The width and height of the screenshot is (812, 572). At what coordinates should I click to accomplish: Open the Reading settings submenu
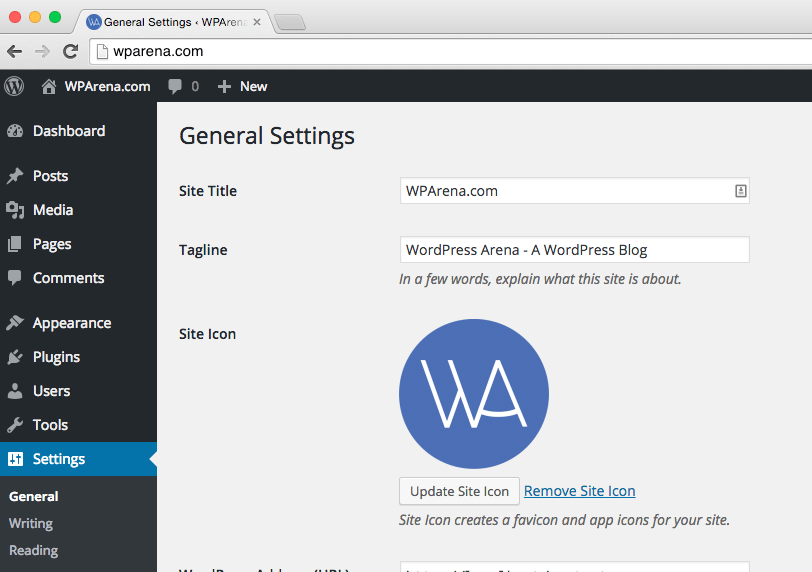34,550
